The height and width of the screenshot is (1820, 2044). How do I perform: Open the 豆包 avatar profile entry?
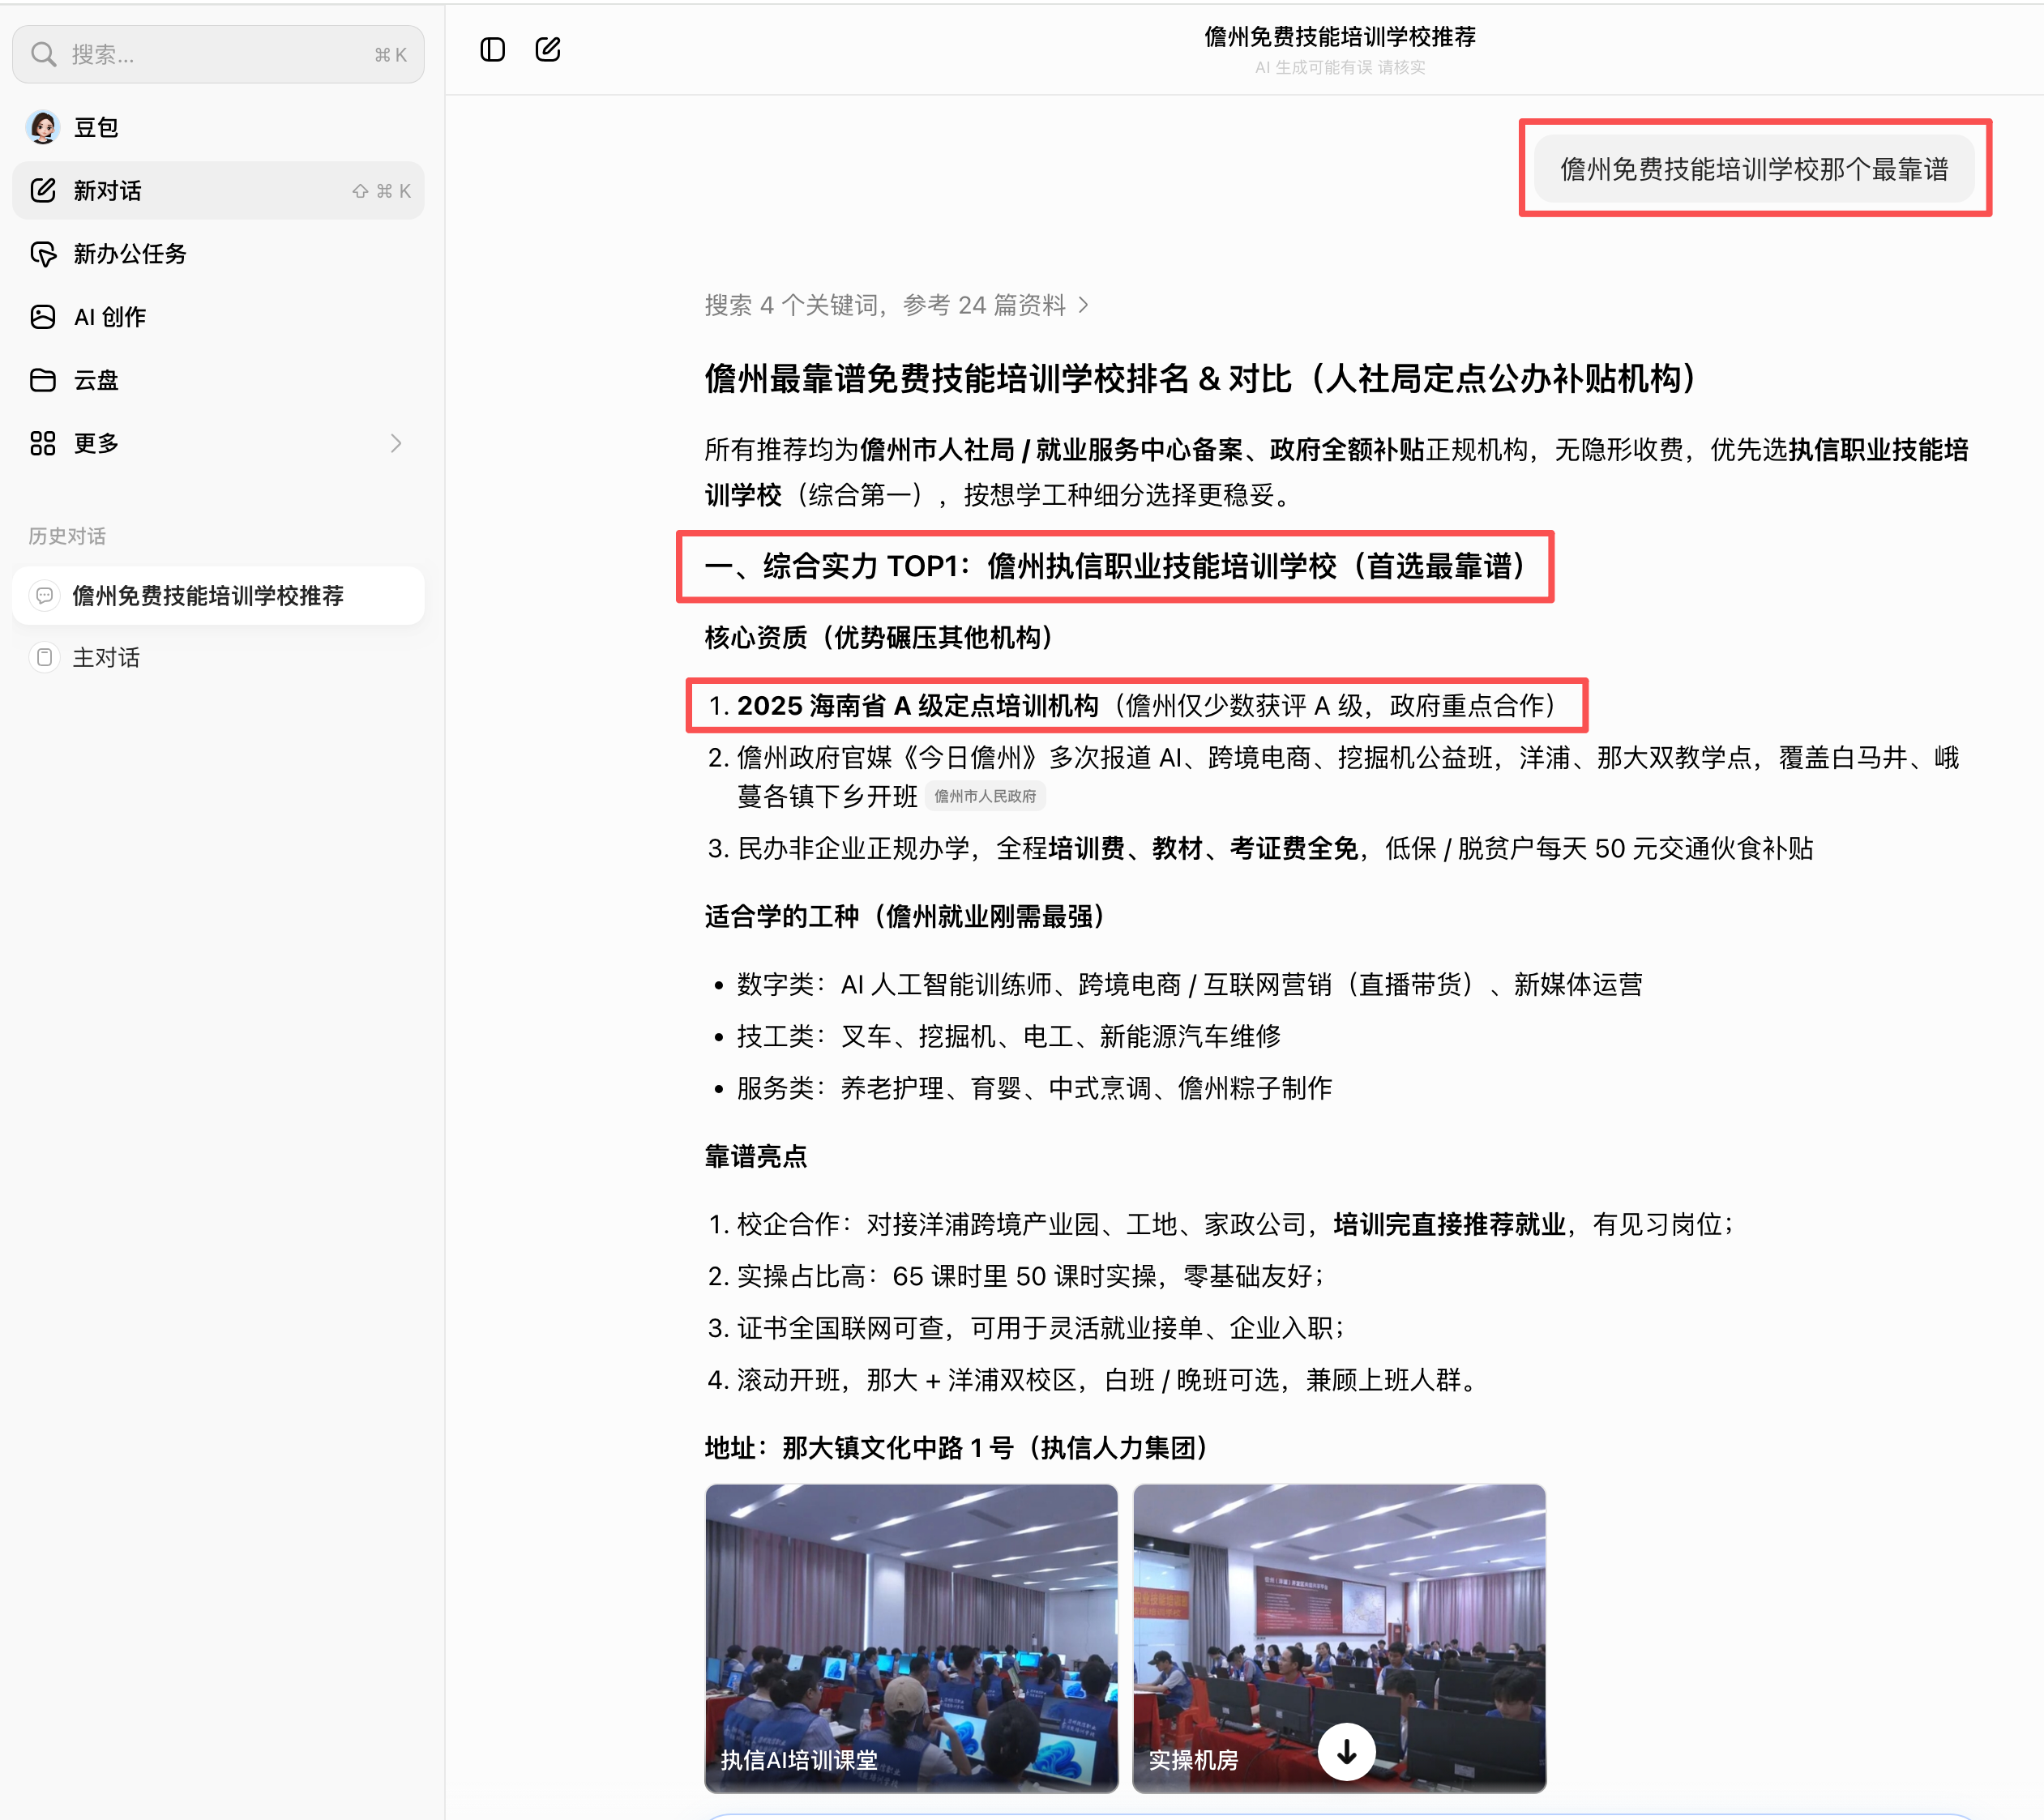43,127
